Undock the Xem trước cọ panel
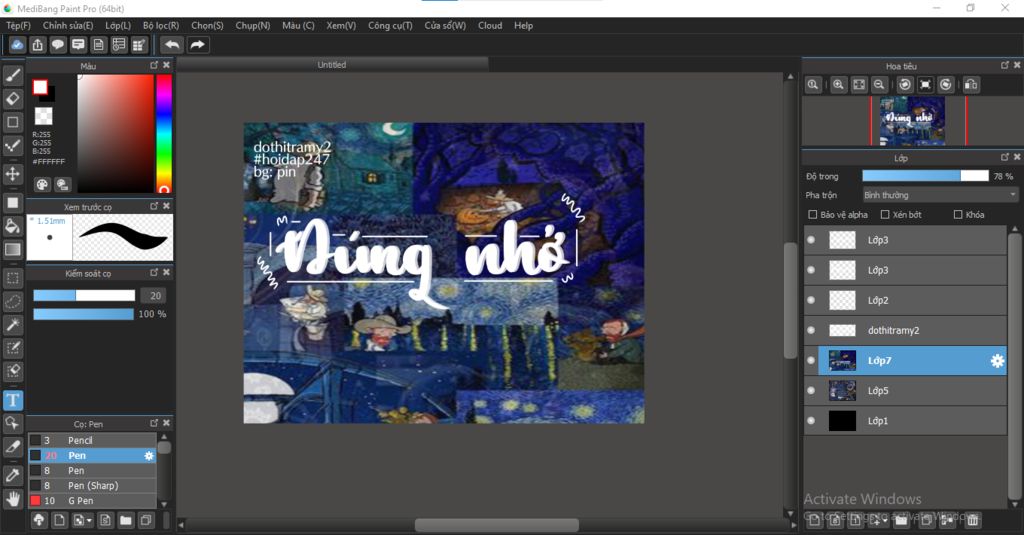The image size is (1024, 535). click(x=154, y=206)
